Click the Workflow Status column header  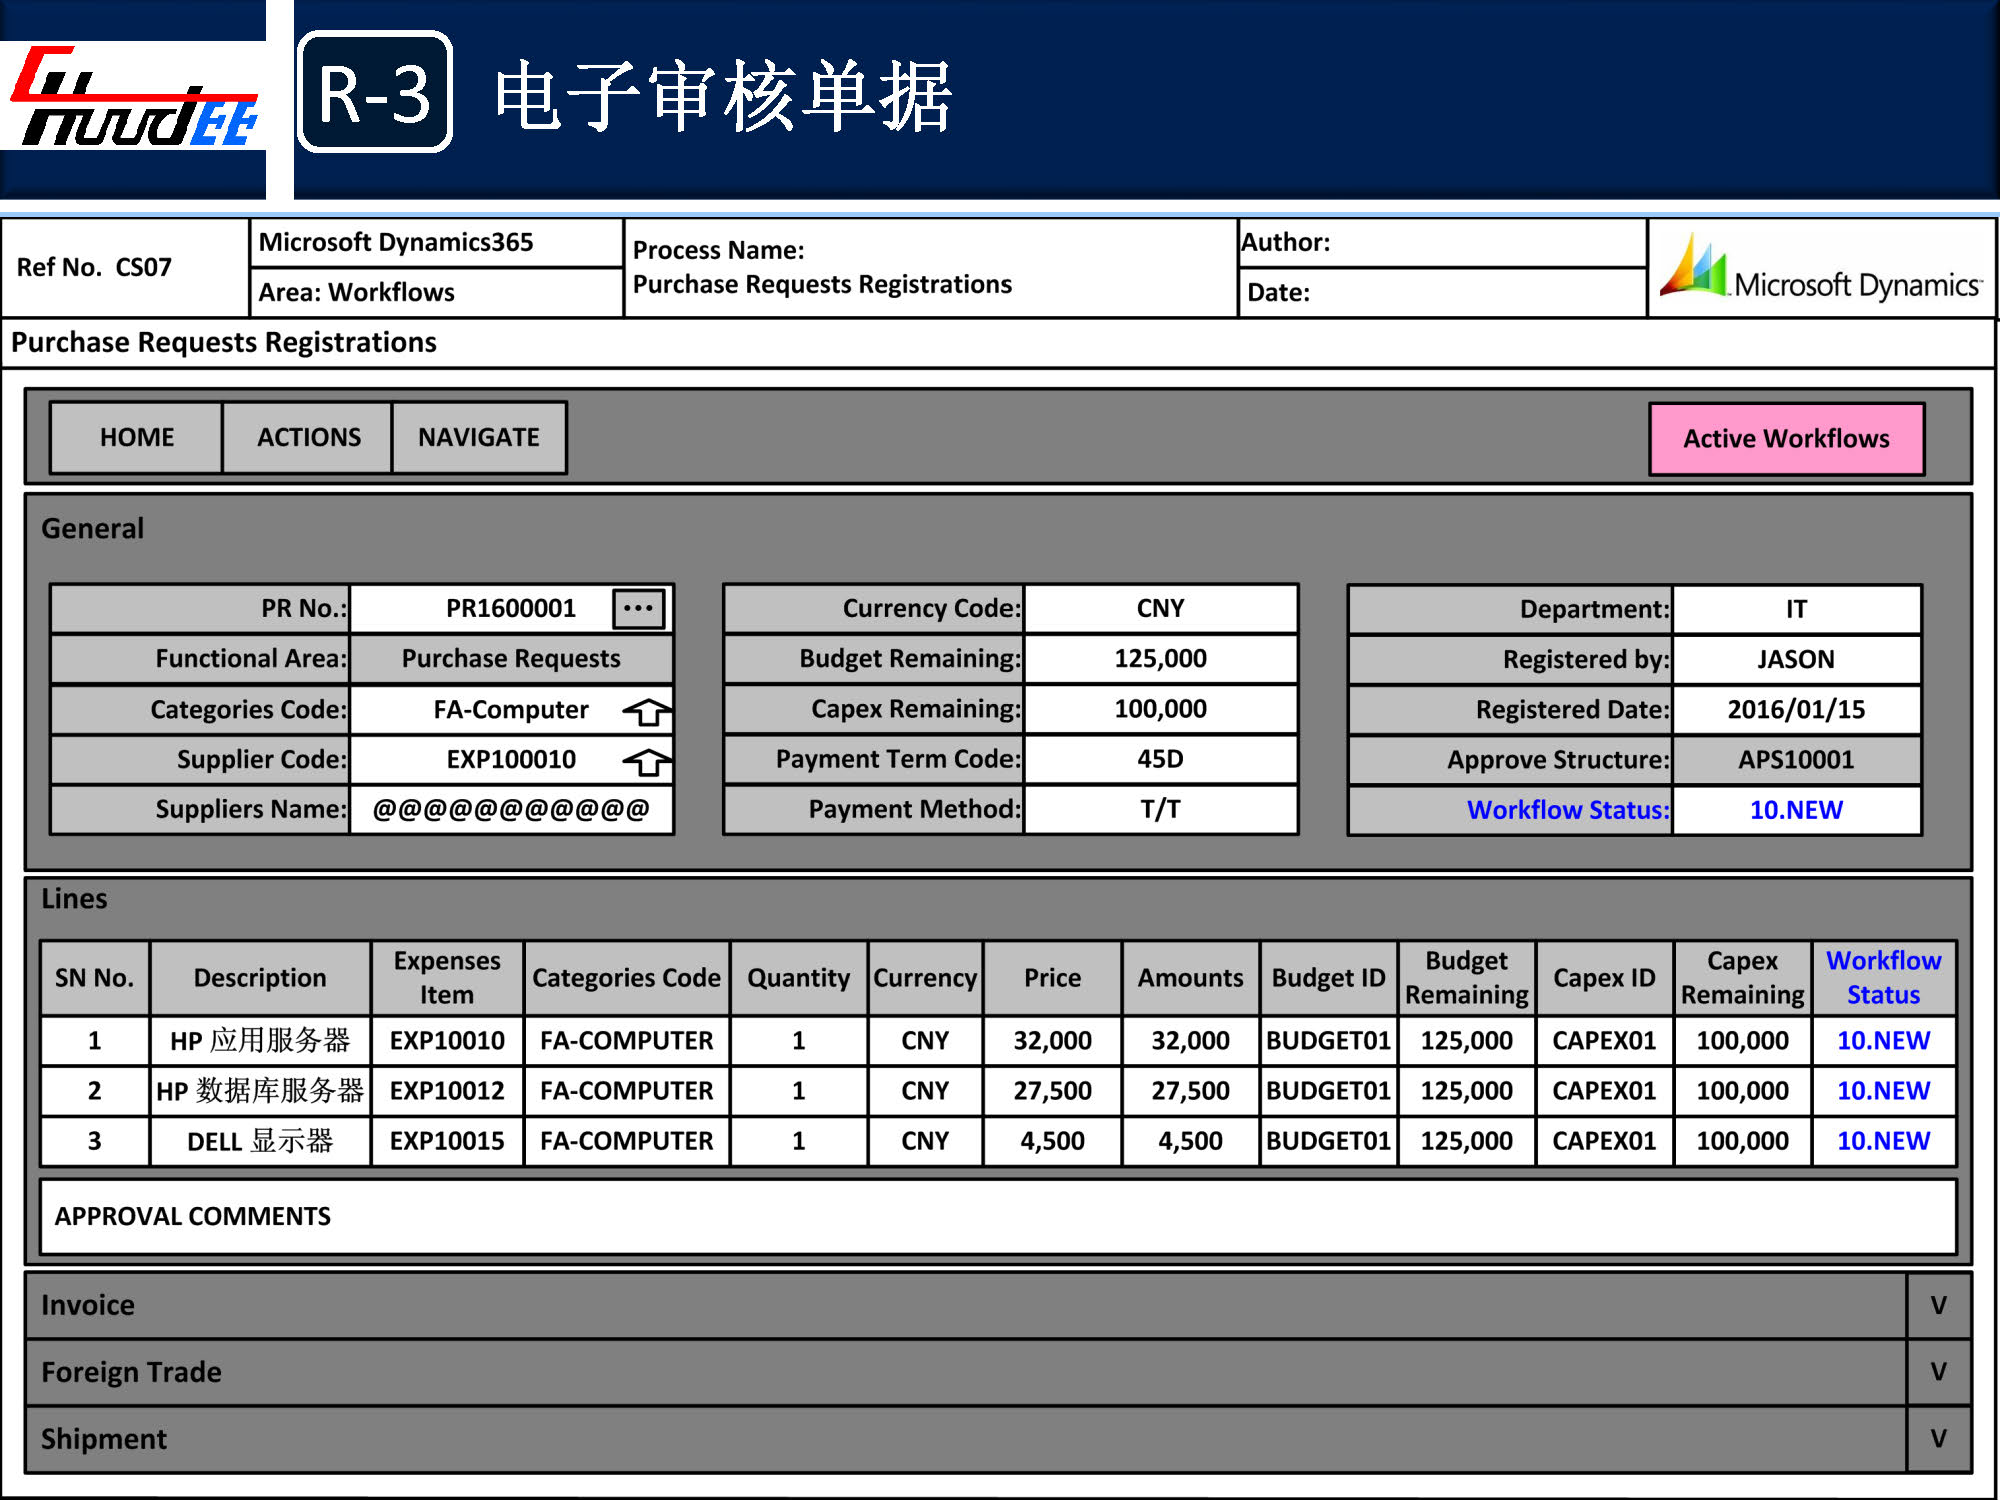(1883, 977)
